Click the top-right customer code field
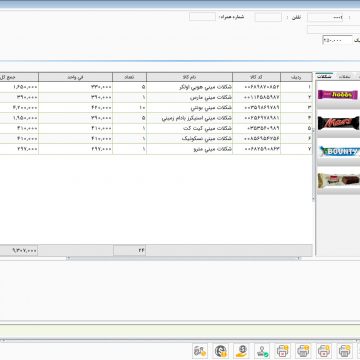Screen dimensions: 360x360 click(325, 18)
